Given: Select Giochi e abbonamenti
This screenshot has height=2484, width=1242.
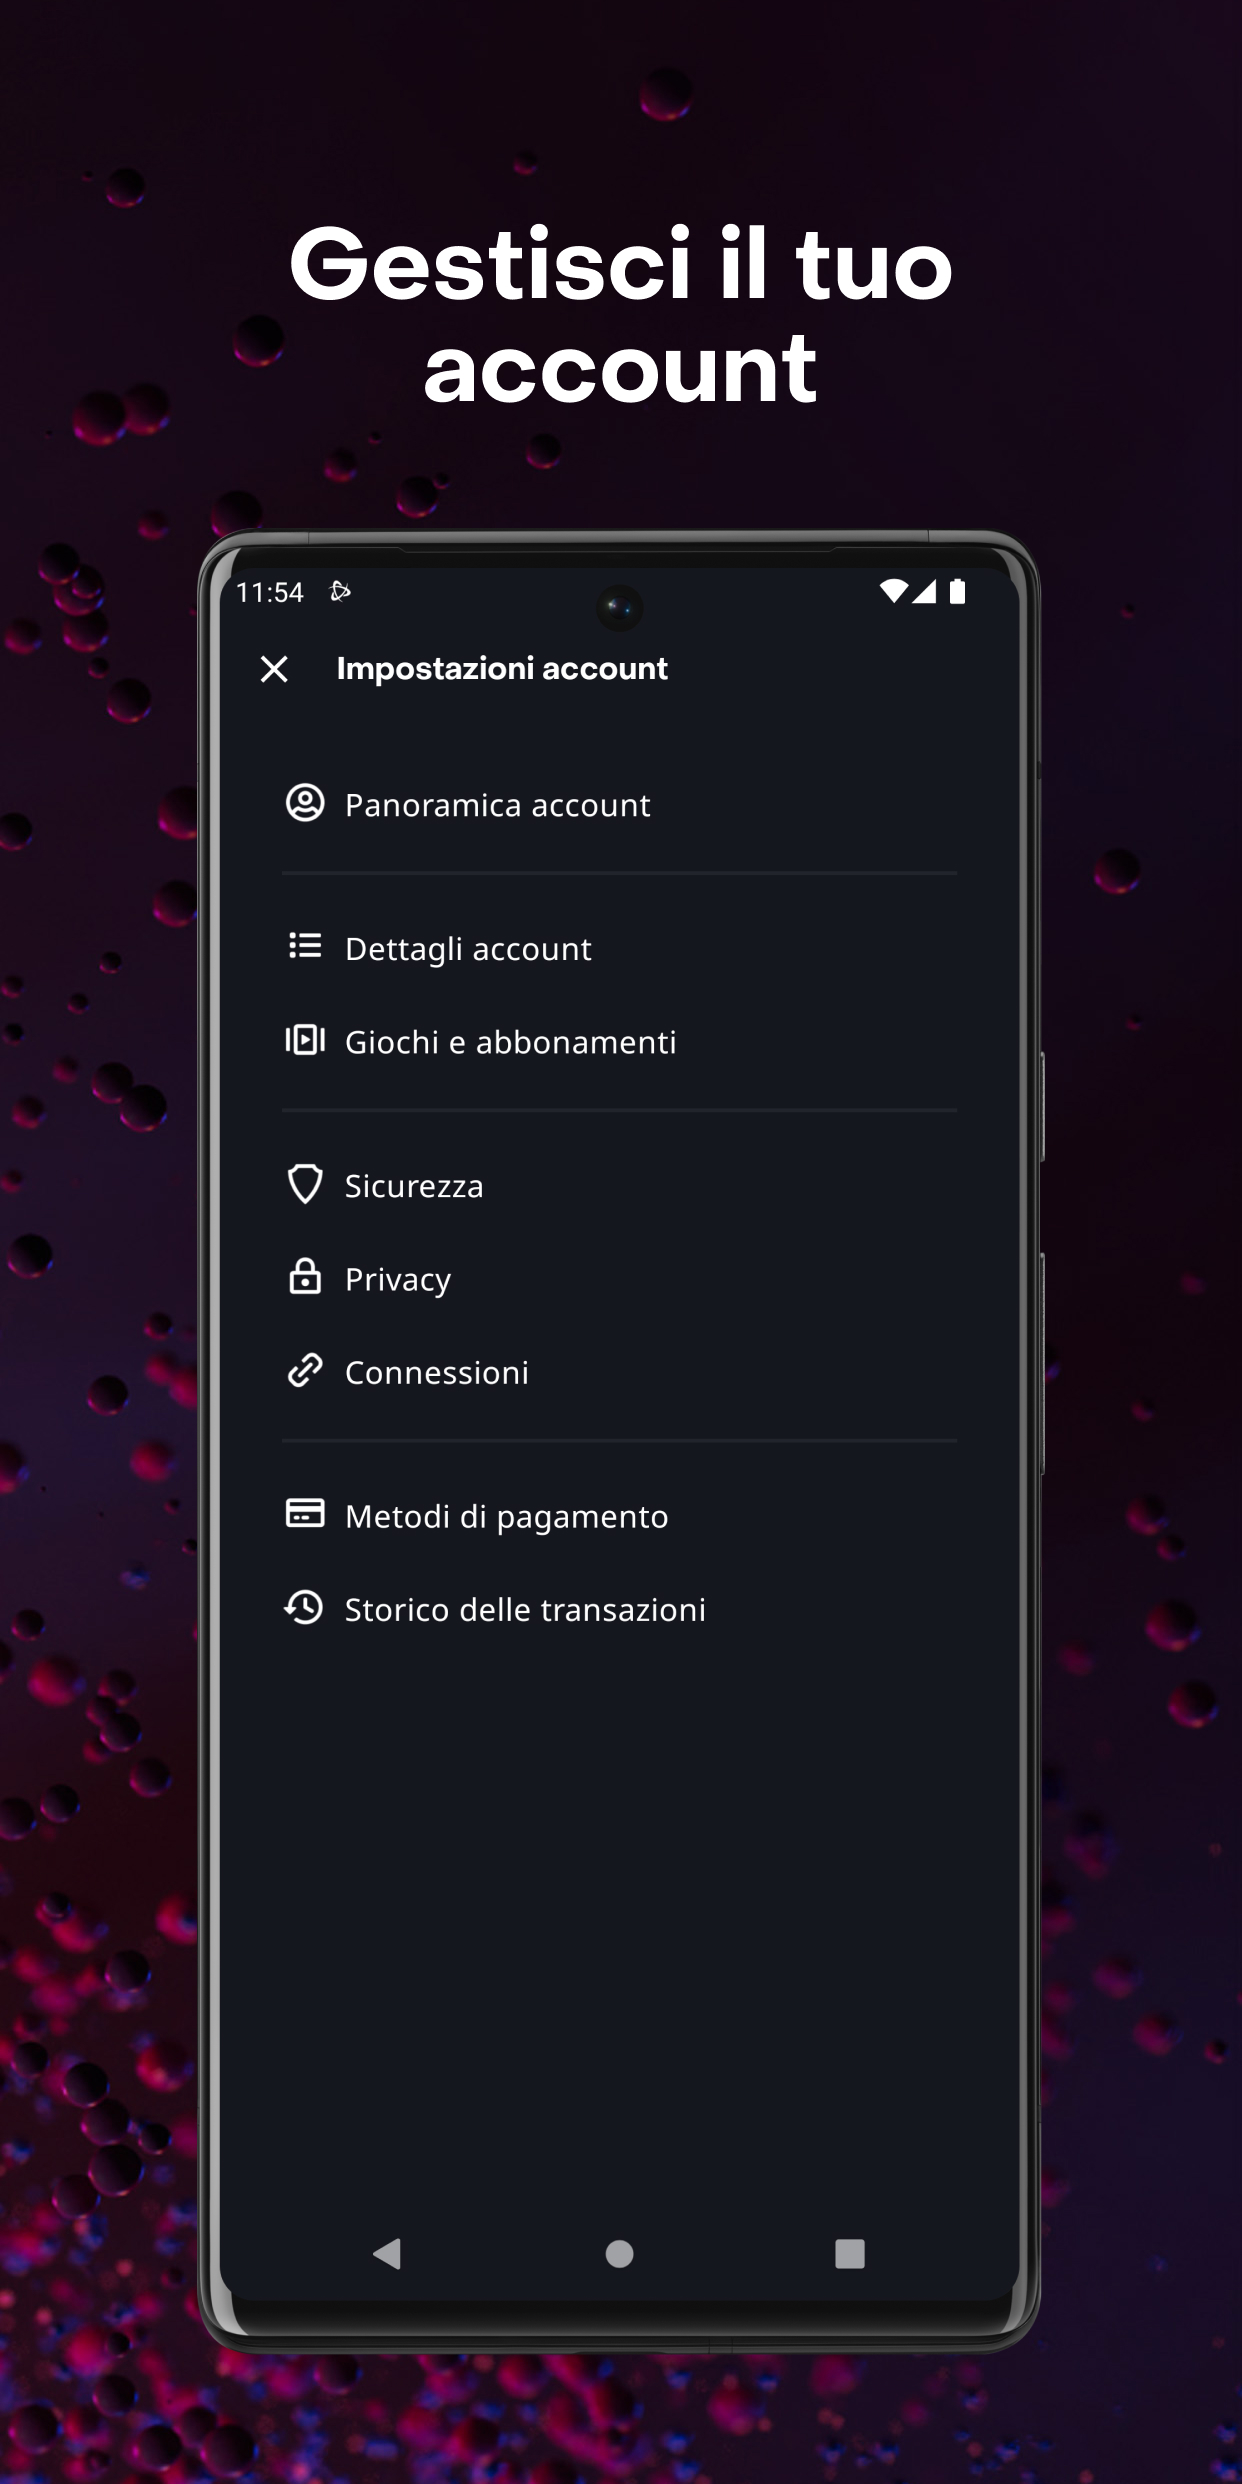Looking at the screenshot, I should tap(619, 1042).
